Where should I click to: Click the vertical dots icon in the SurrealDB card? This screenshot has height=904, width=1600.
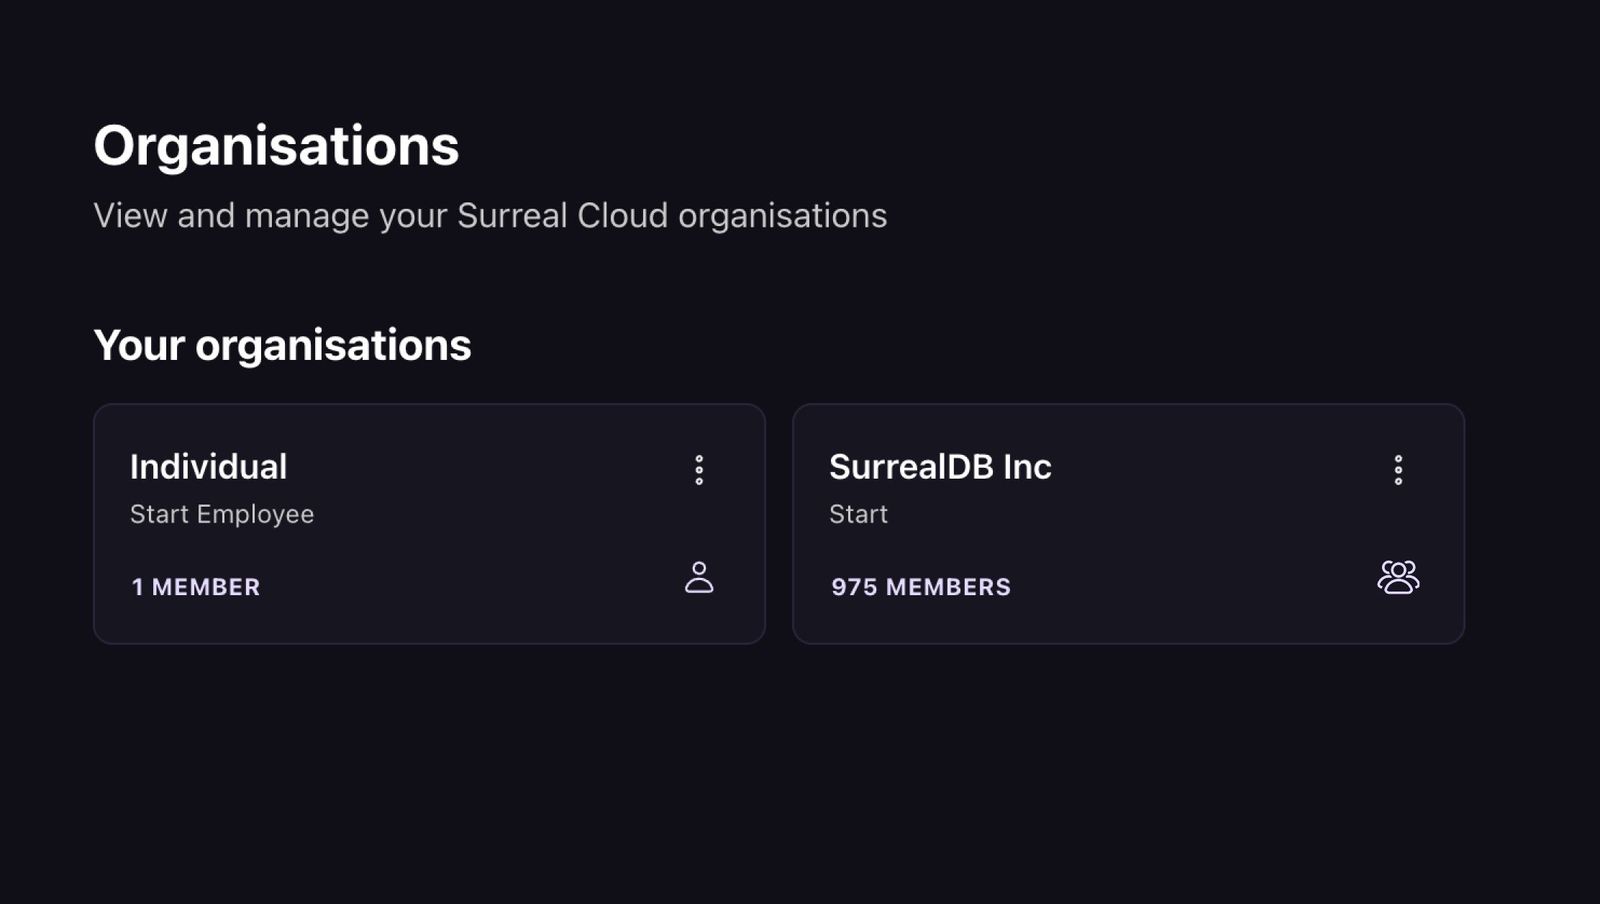[x=1397, y=470]
